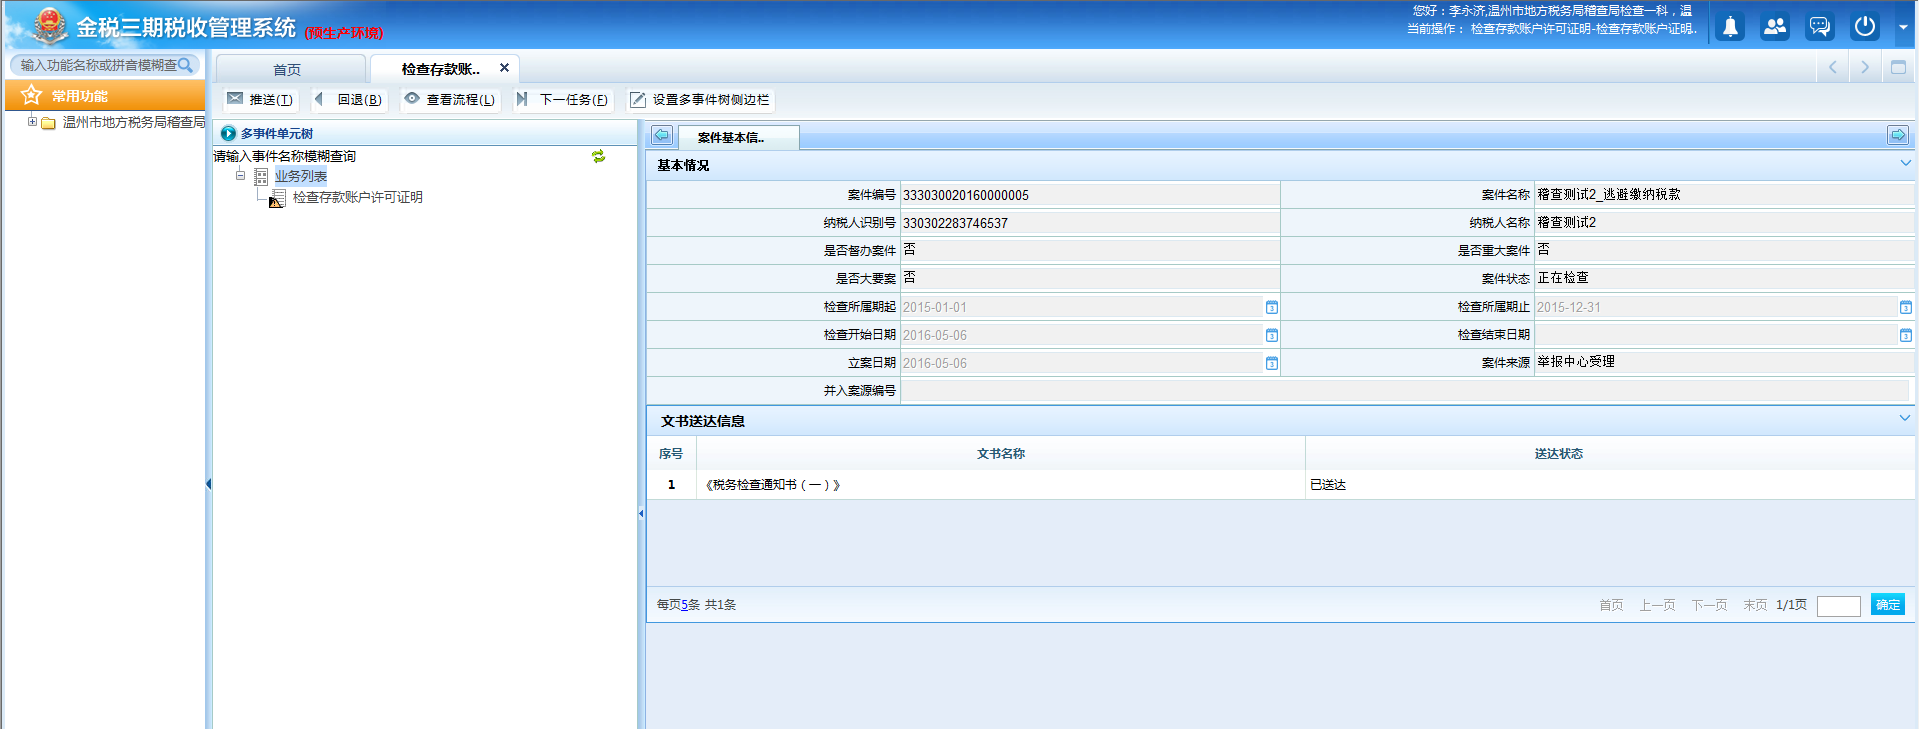Screen dimensions: 1919x729
Task: Switch to the 检查存款账.. tab
Action: (x=441, y=69)
